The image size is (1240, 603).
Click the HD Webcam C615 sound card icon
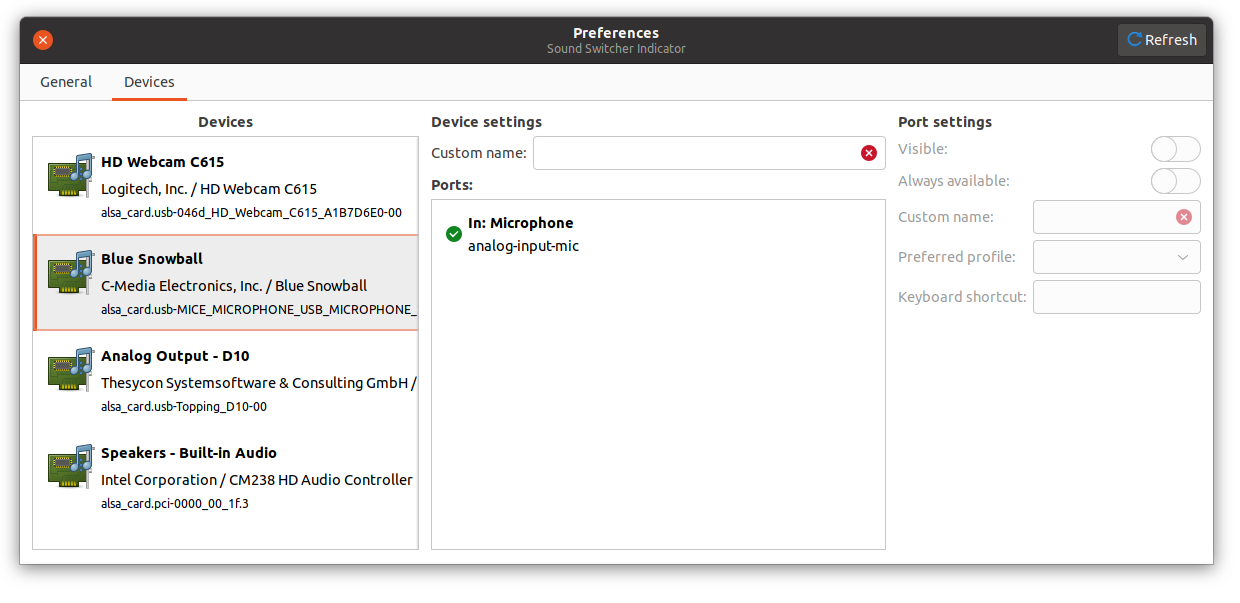(x=70, y=176)
